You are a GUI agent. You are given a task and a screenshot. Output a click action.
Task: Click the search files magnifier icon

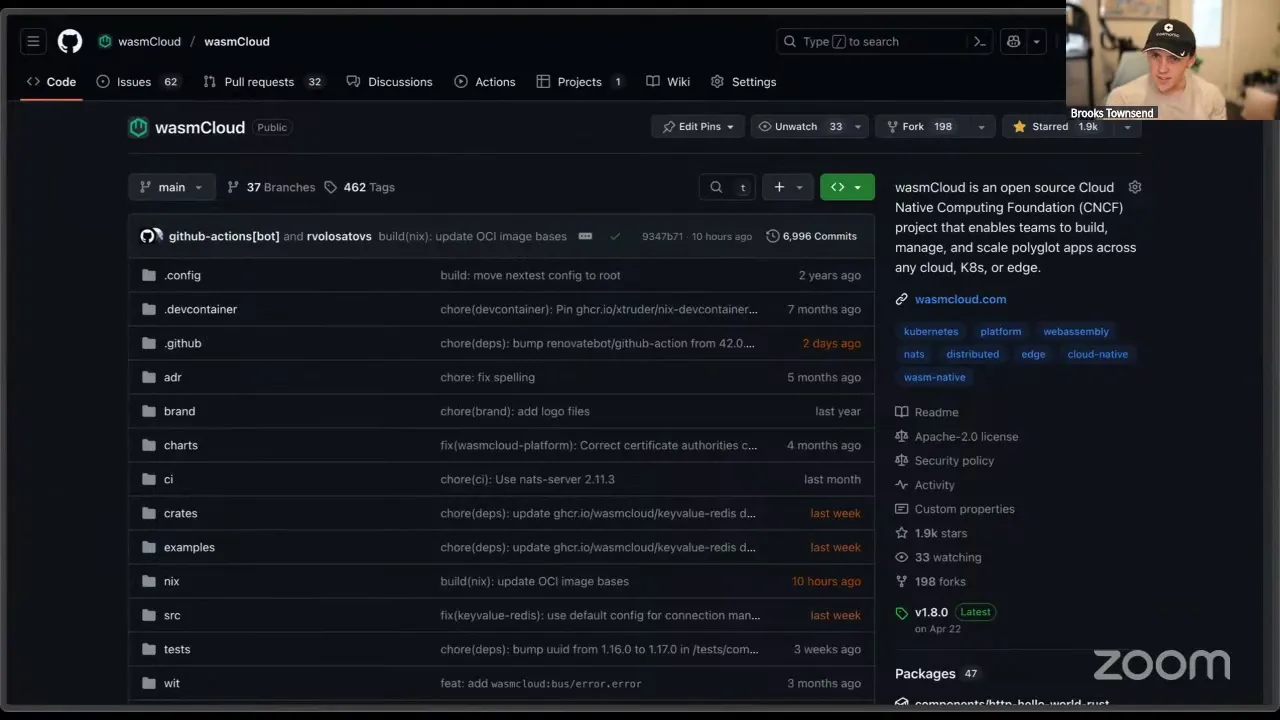click(x=716, y=187)
